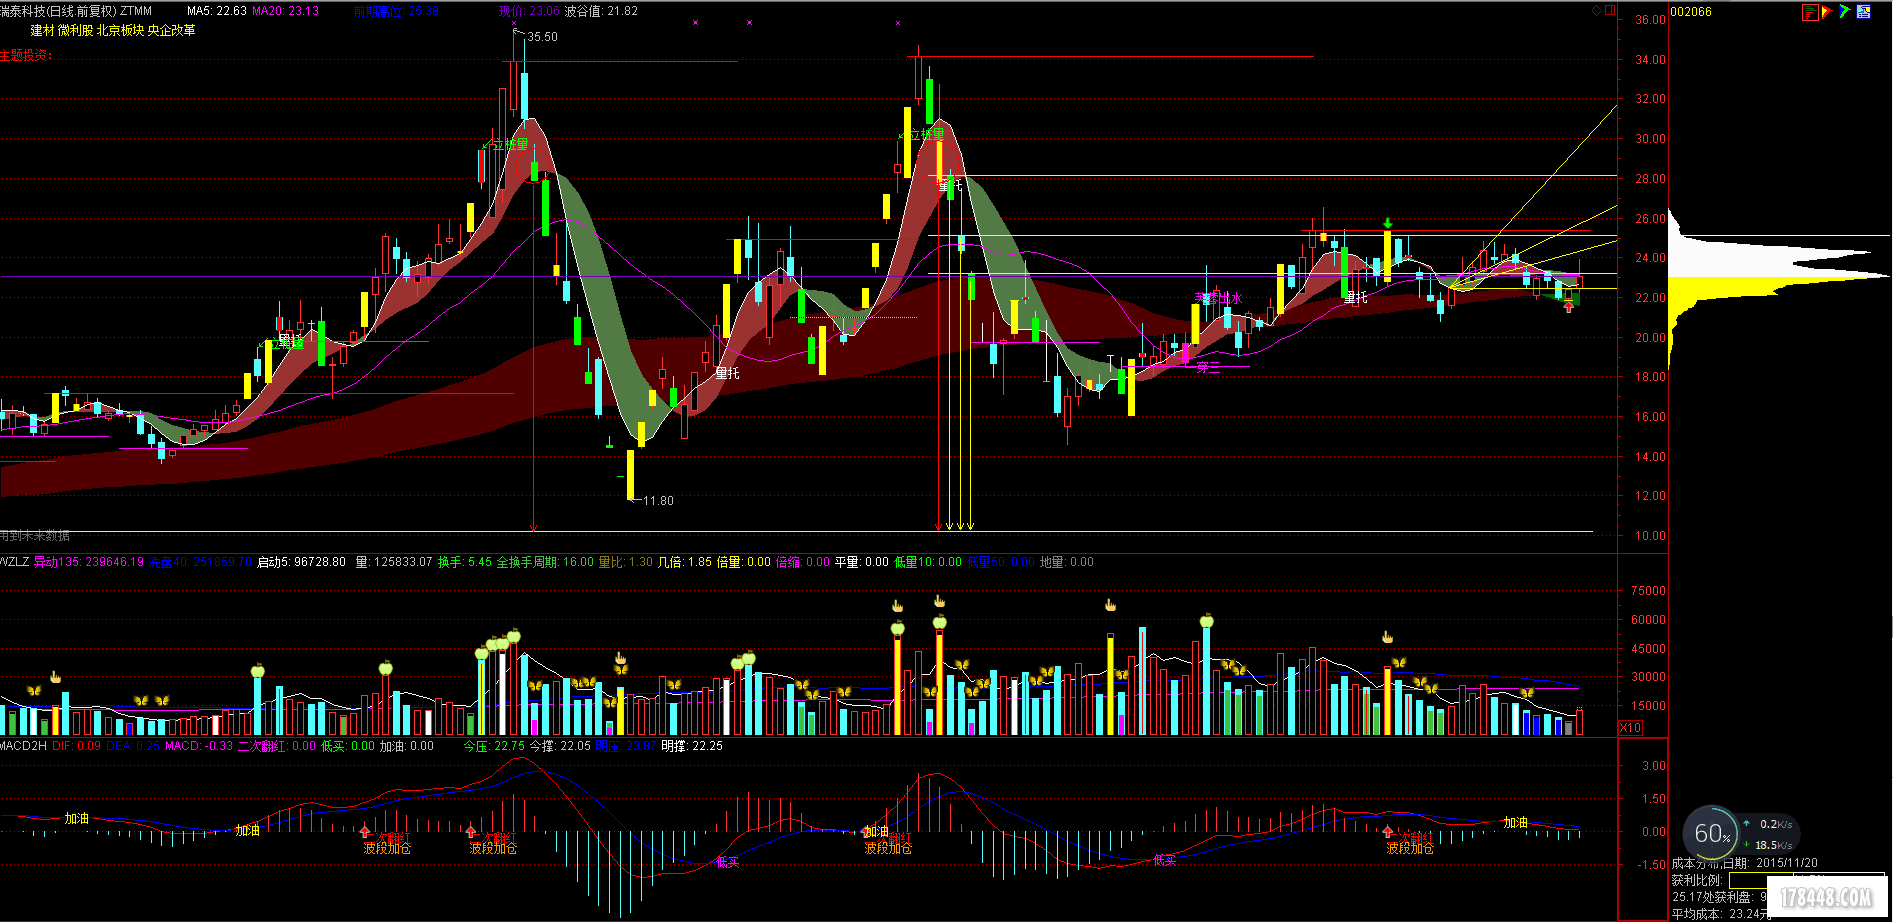
Task: Click the 主题投资 label
Action: (x=26, y=56)
